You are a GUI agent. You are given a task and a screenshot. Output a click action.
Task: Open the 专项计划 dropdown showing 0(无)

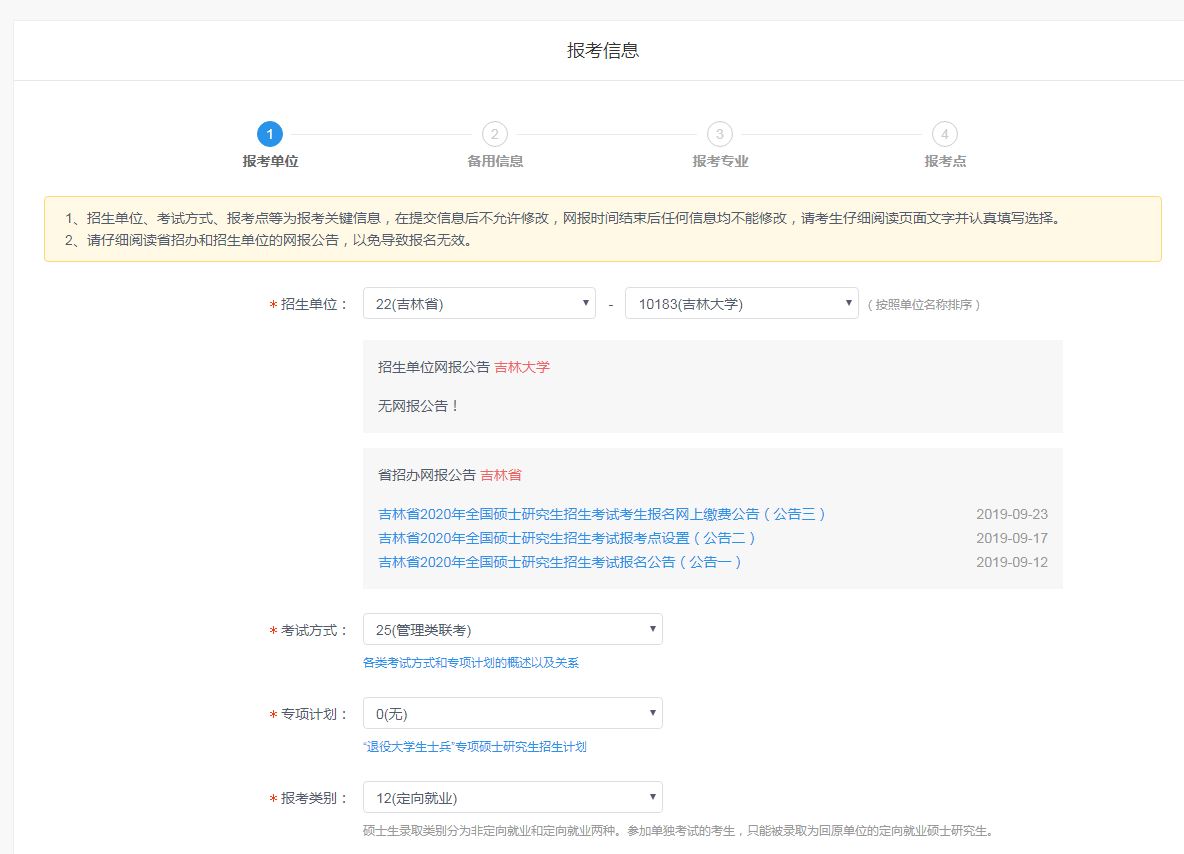[512, 712]
